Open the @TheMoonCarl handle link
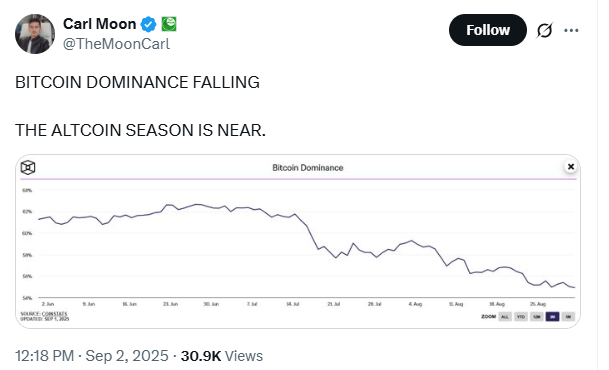 coord(117,44)
